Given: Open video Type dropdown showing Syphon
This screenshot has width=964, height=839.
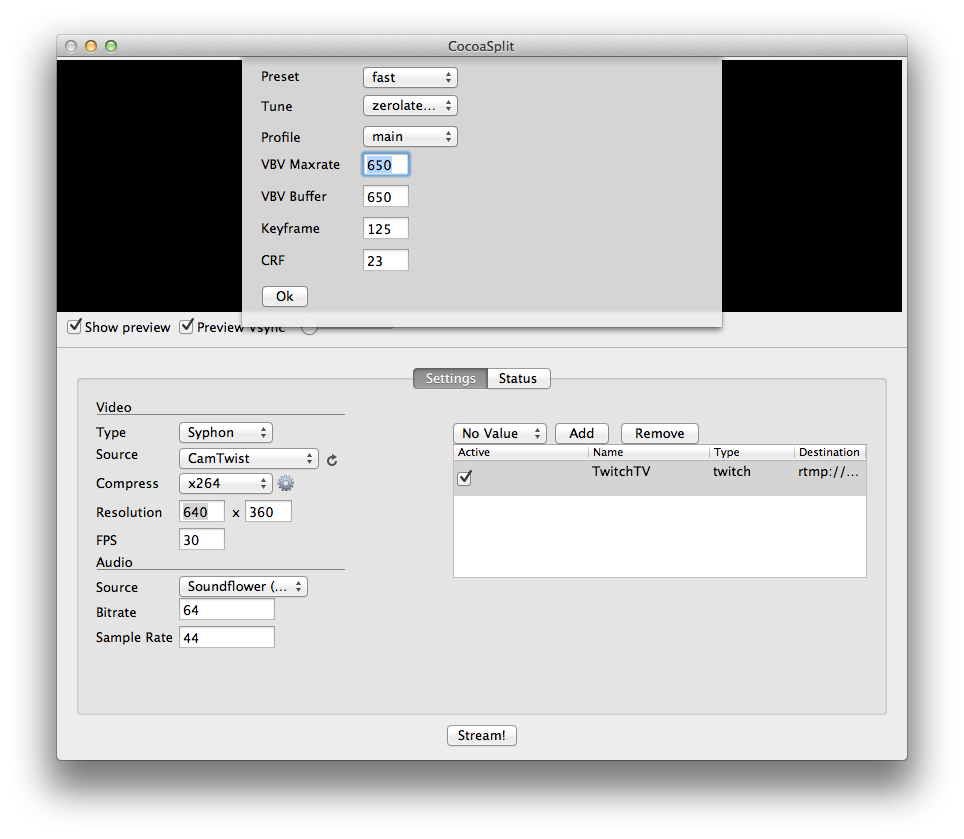Looking at the screenshot, I should 225,433.
